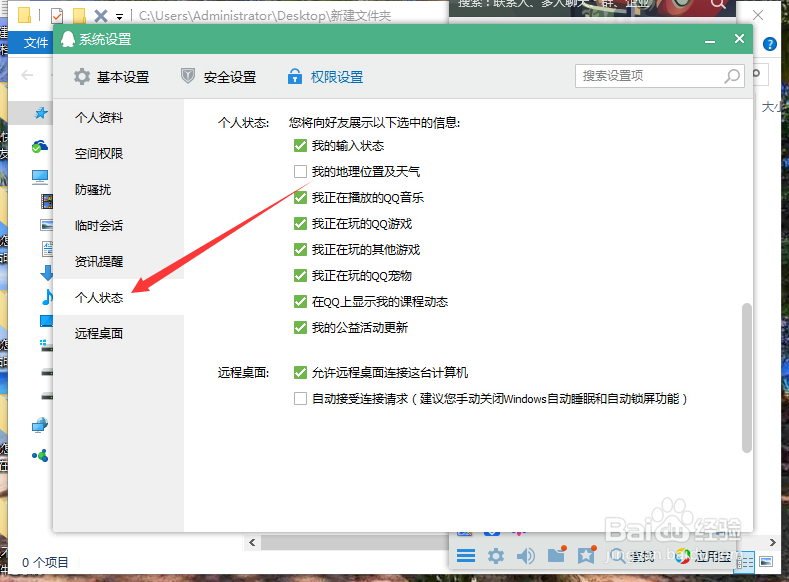The image size is (789, 582).
Task: Open the QQ main menu hamburger icon
Action: pyautogui.click(x=466, y=556)
